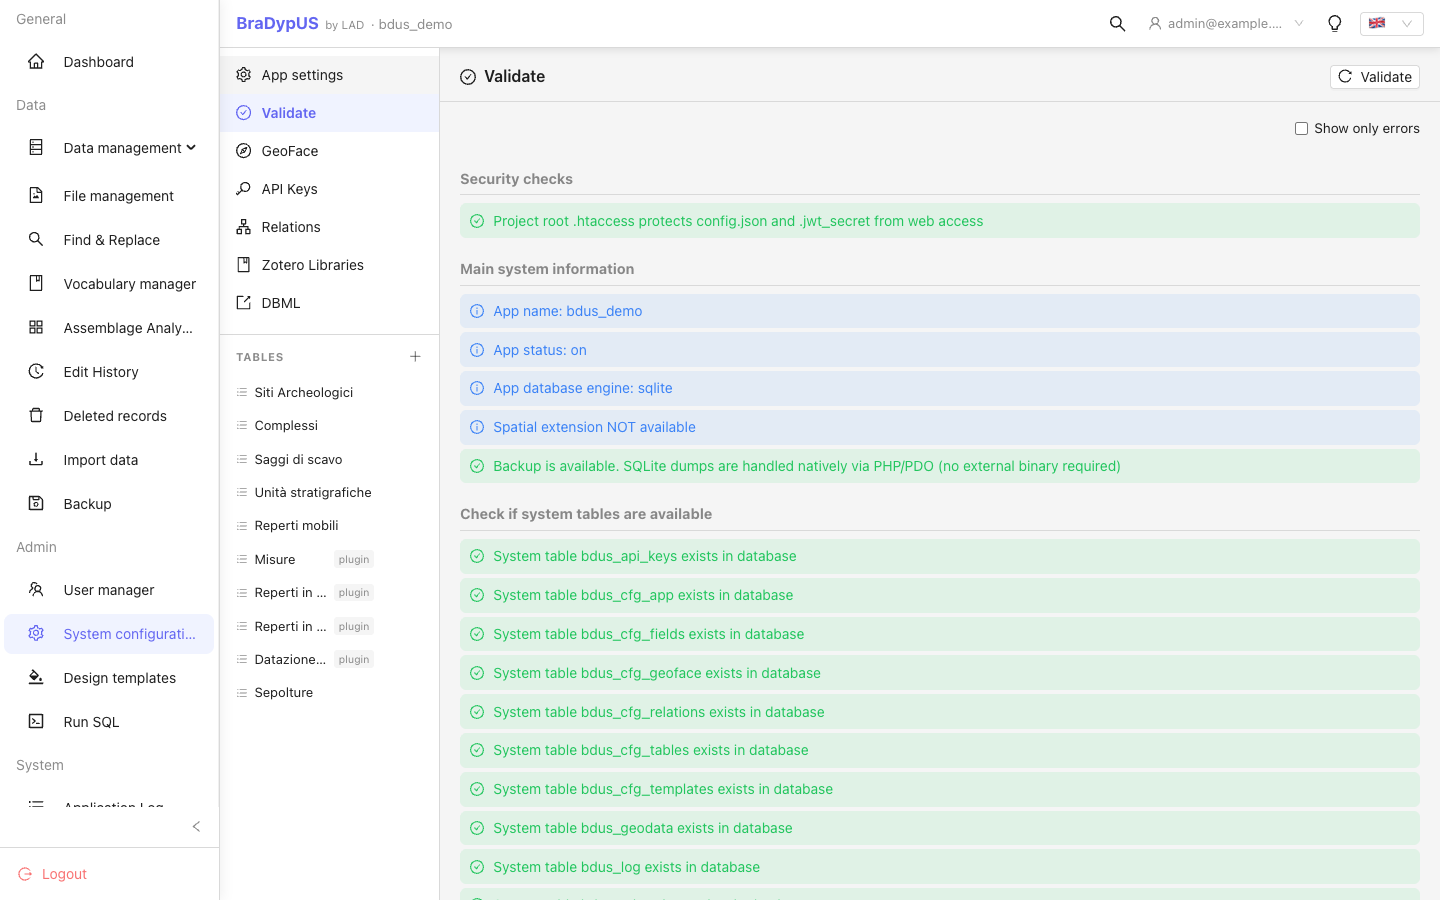Click the Validate refresh button
This screenshot has width=1440, height=900.
tap(1374, 77)
